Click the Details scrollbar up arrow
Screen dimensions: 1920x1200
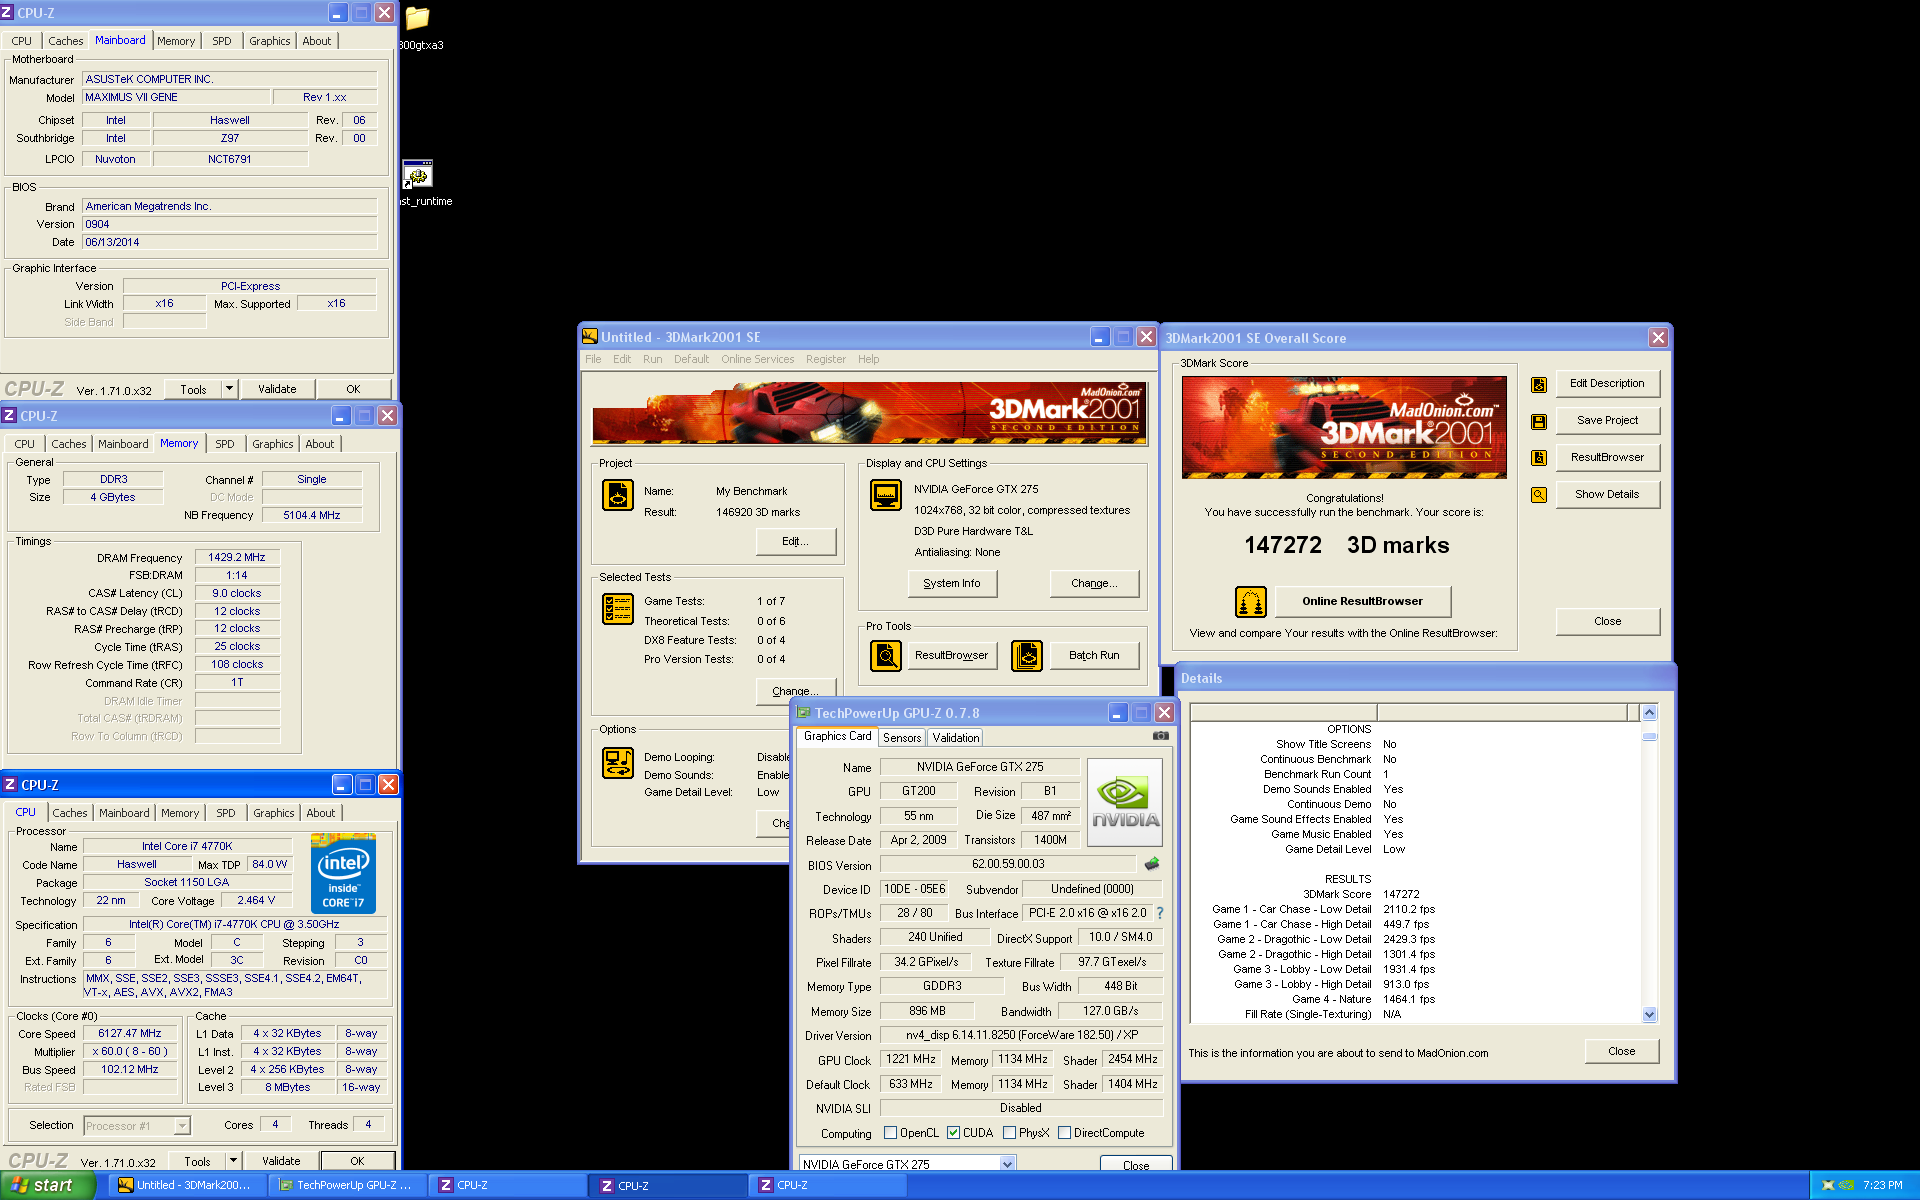coord(1649,713)
